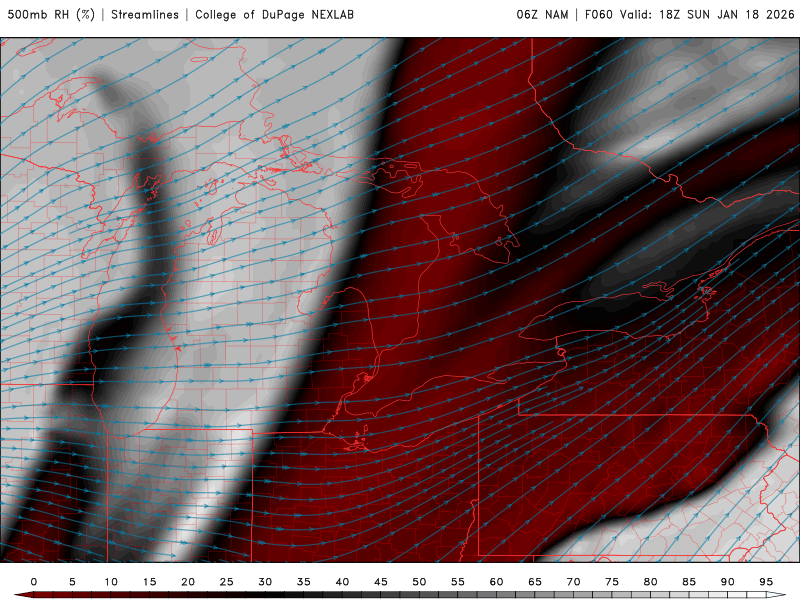Click the colorbar label "10"
800x600 pixels.
(x=111, y=582)
